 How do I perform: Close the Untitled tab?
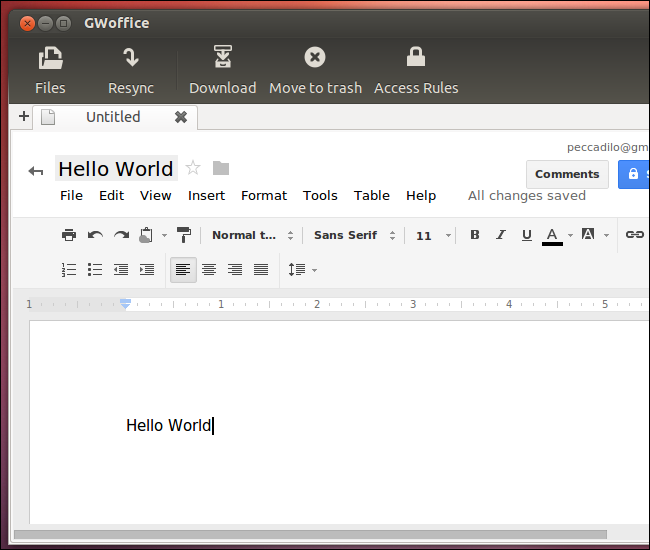coord(181,117)
